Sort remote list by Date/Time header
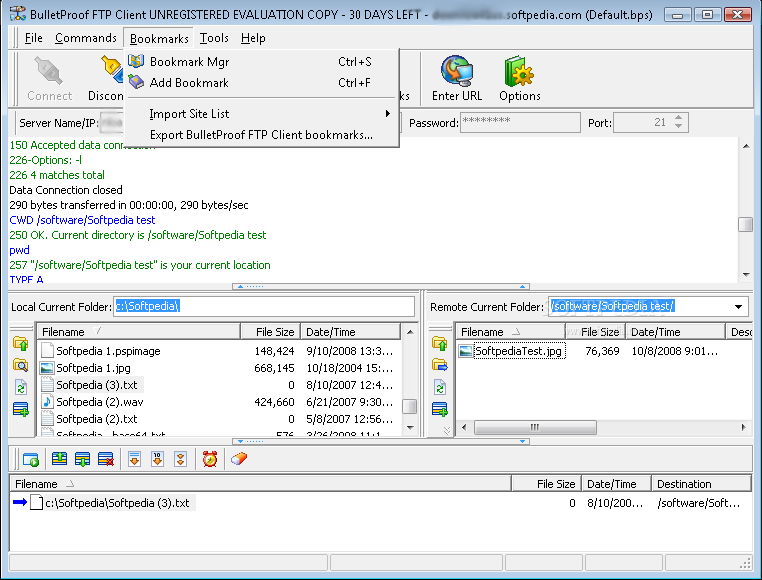The height and width of the screenshot is (580, 762). coord(675,332)
